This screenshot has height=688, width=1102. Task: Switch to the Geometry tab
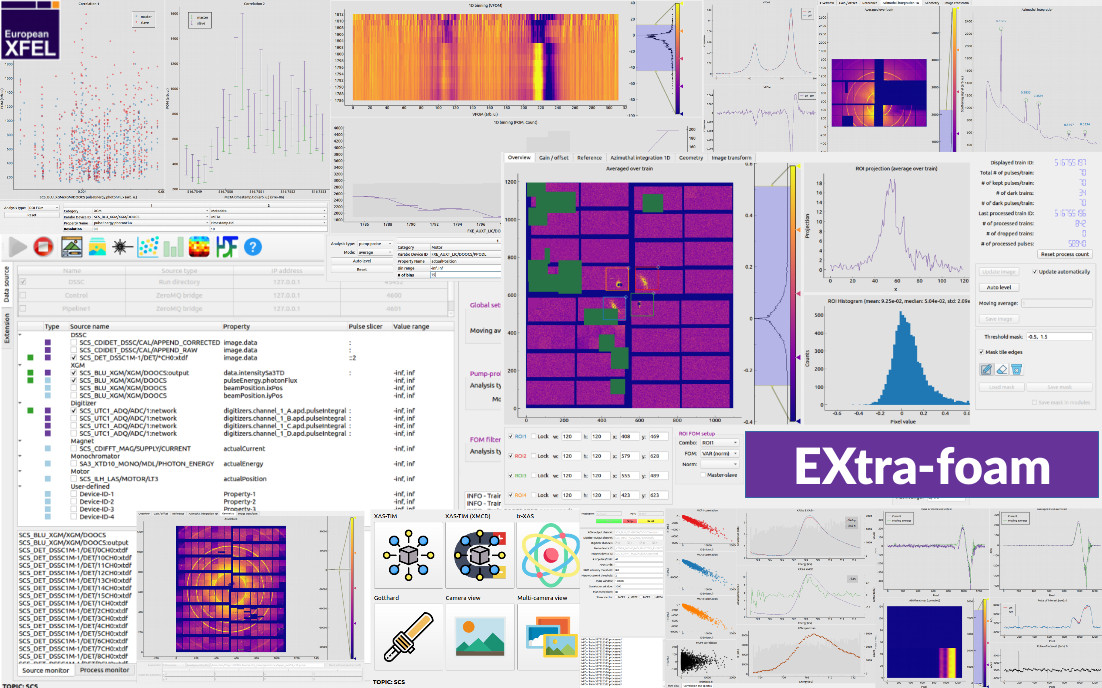click(691, 157)
